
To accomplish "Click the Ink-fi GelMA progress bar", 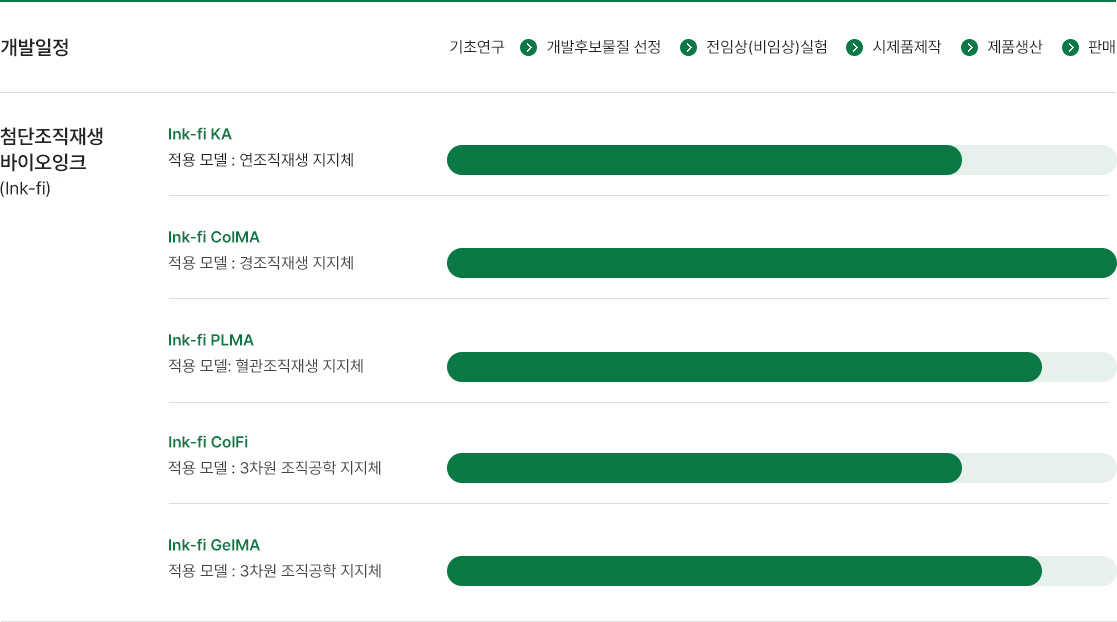I will point(781,571).
